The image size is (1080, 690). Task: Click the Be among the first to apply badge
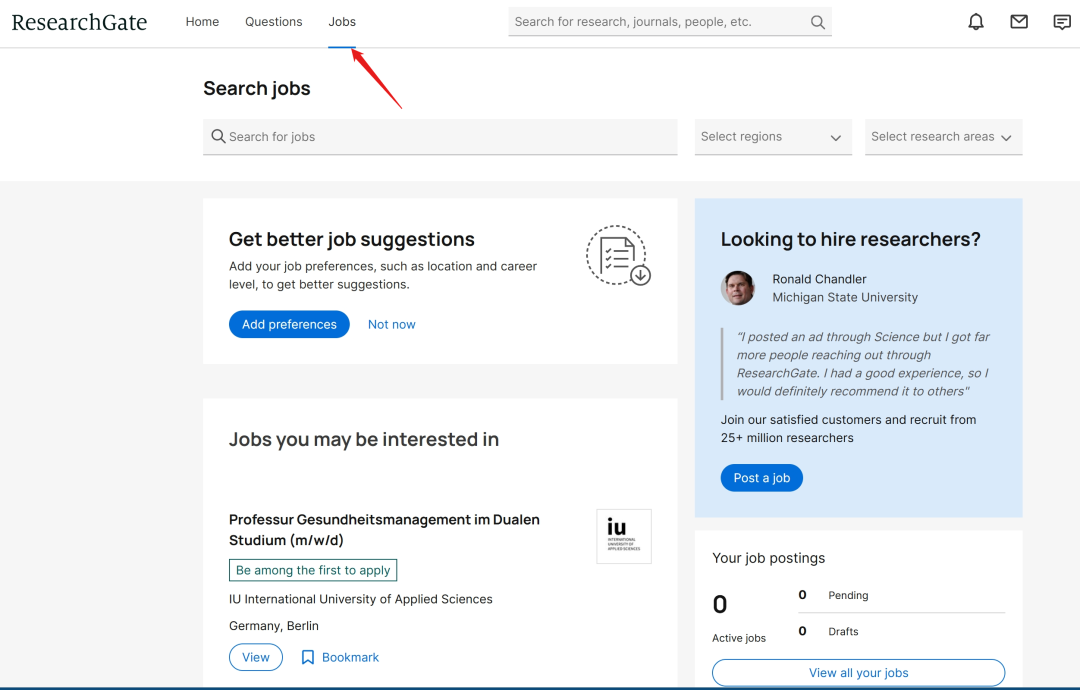(313, 570)
